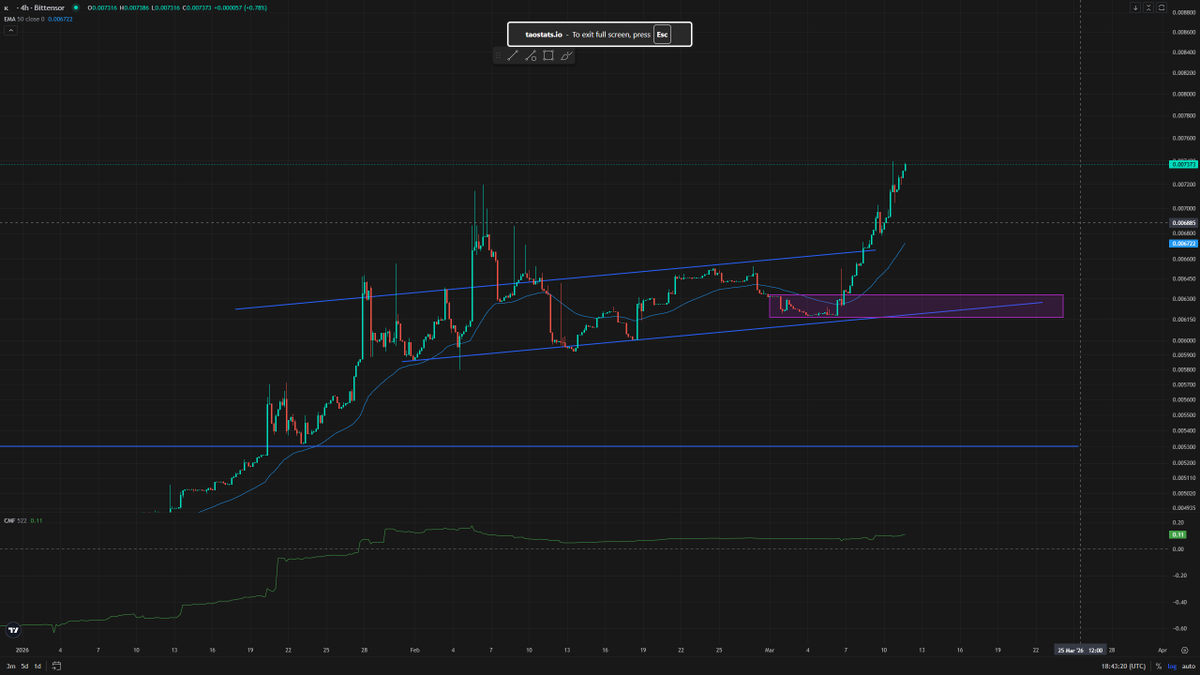Screen dimensions: 1200x675
Task: Select the trend line drawing tool
Action: pos(513,57)
